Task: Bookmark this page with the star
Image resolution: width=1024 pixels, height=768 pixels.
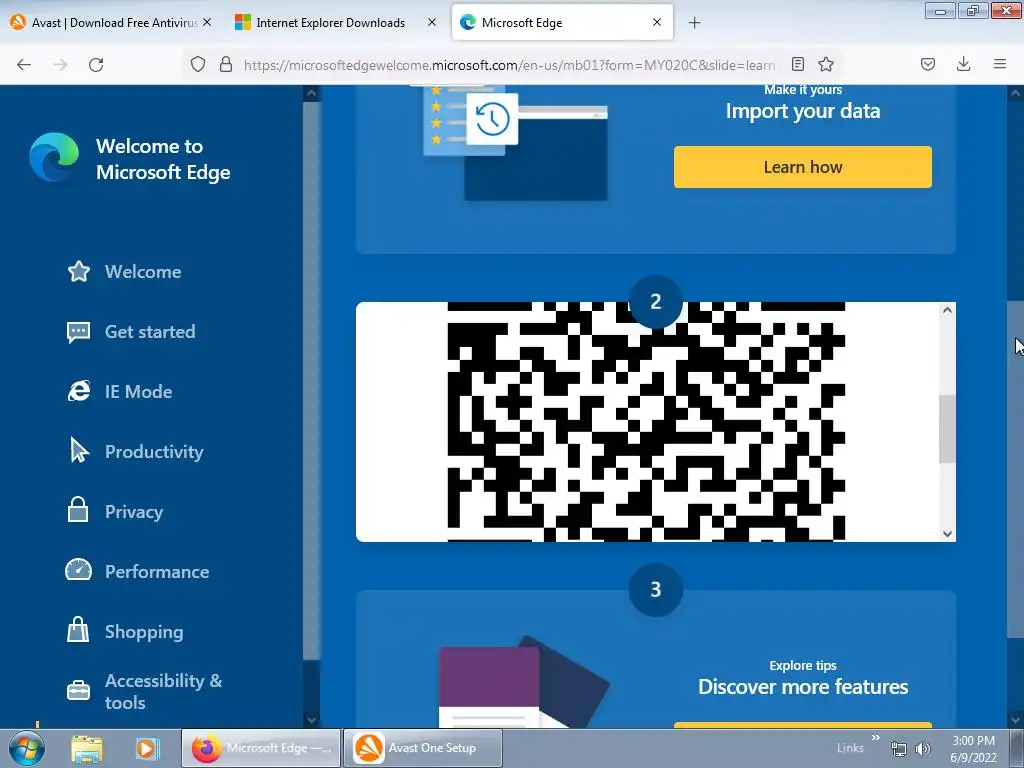Action: pos(826,64)
